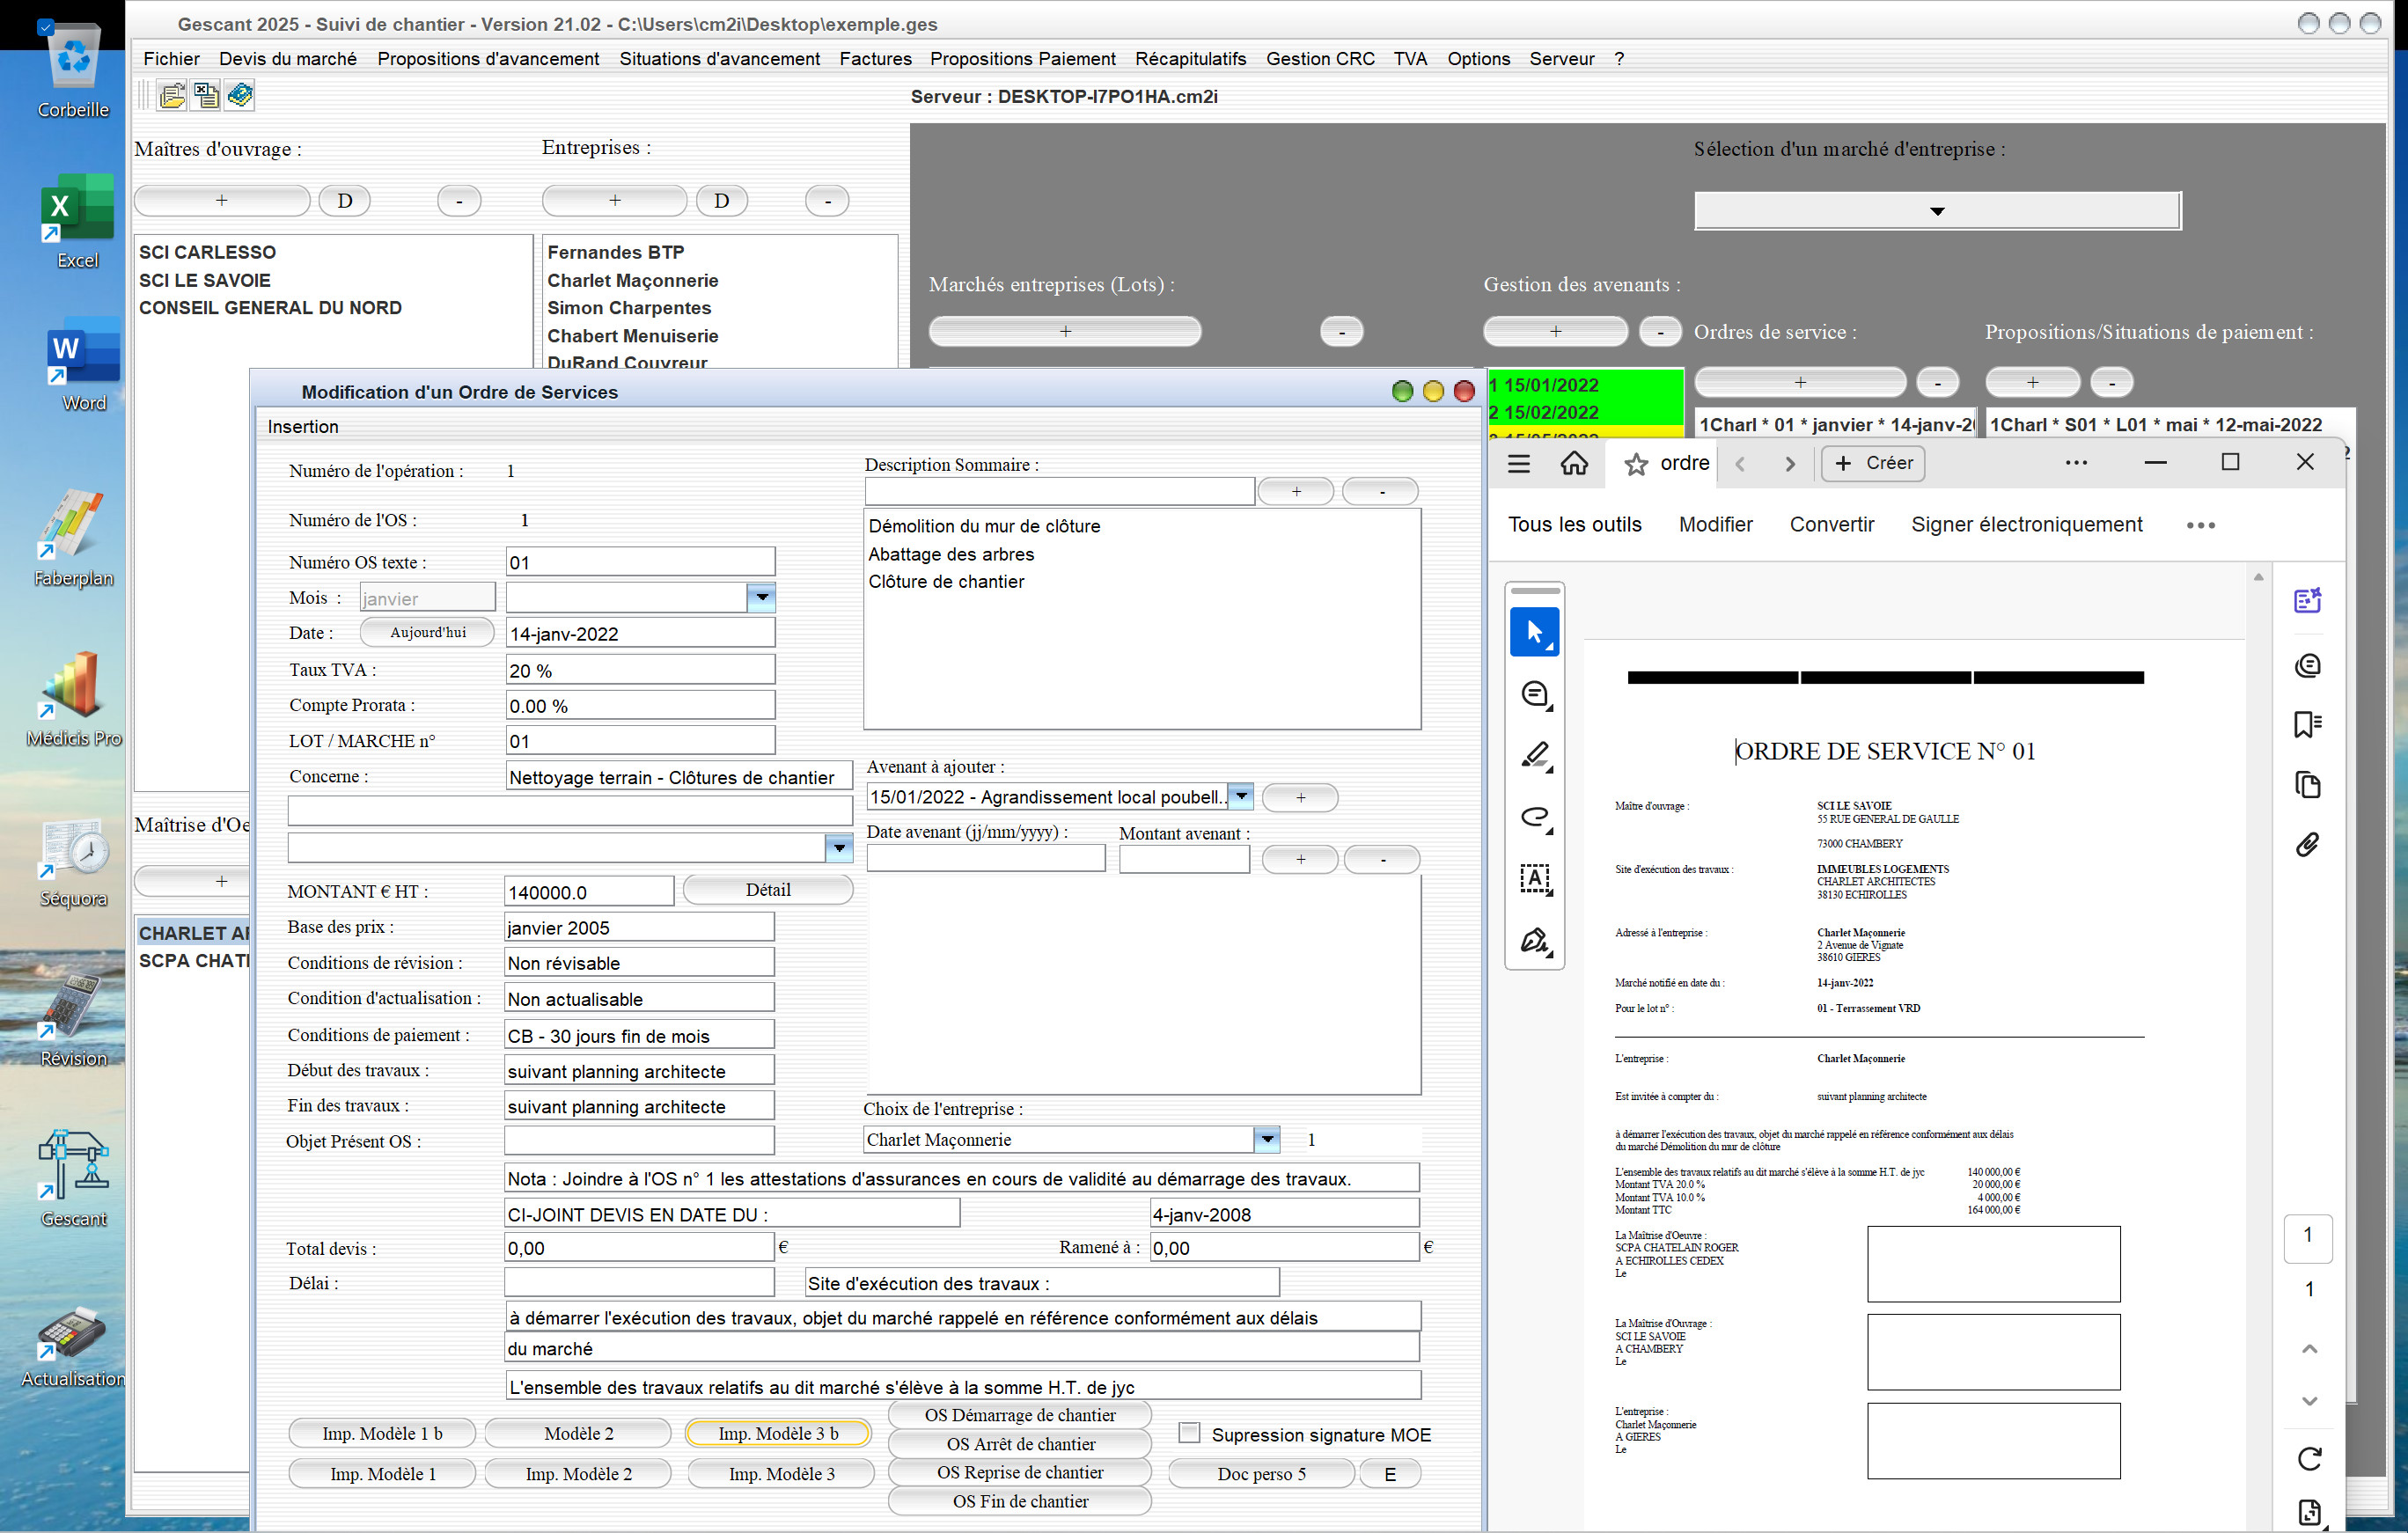Open the Avenant à ajouter dropdown
Screen dimensions: 2408x1533
pyautogui.click(x=1241, y=797)
